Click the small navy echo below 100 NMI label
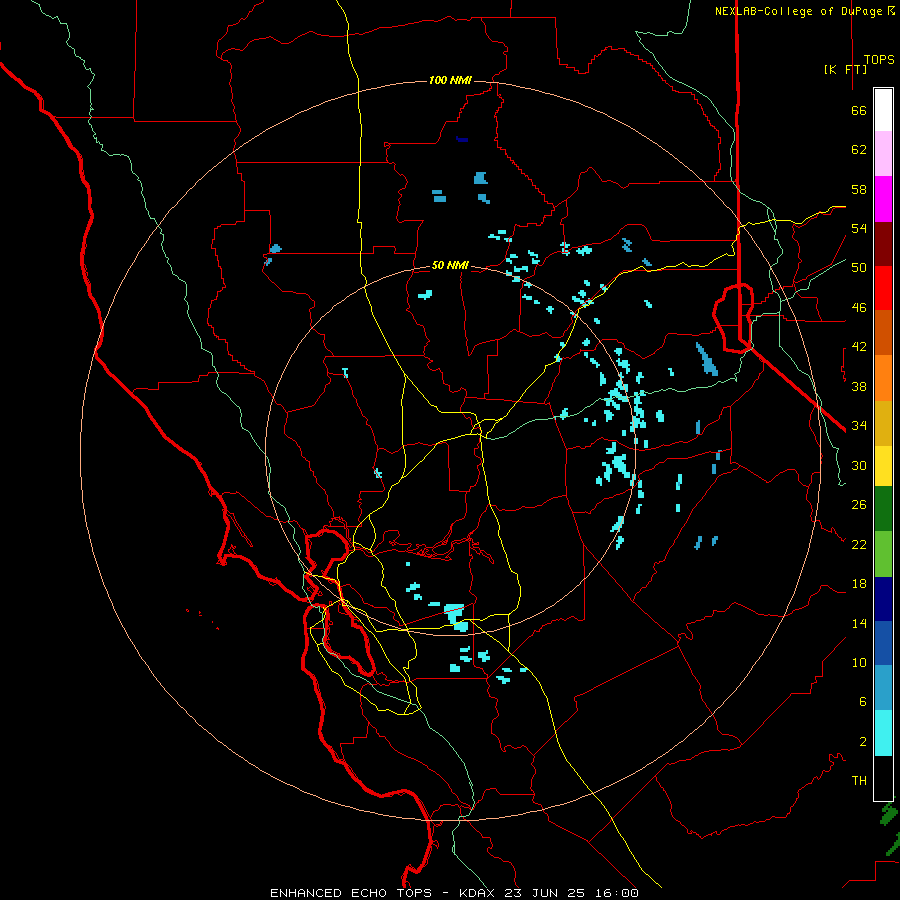The height and width of the screenshot is (900, 900). click(x=462, y=139)
